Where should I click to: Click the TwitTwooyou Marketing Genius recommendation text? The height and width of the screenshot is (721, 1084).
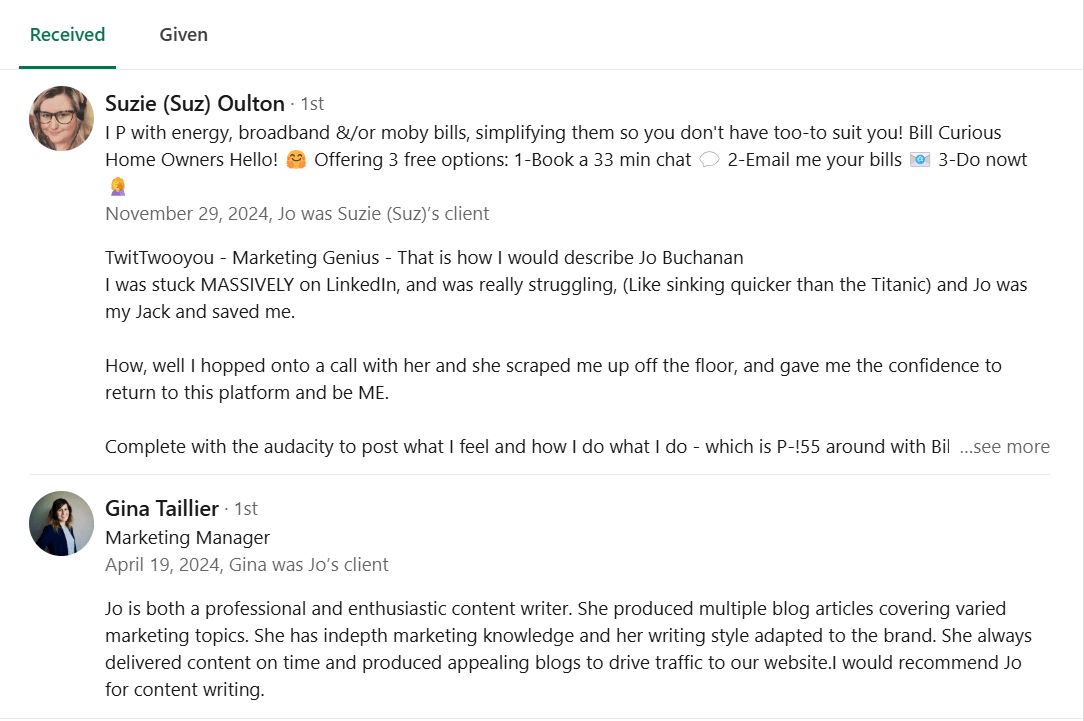pos(424,258)
